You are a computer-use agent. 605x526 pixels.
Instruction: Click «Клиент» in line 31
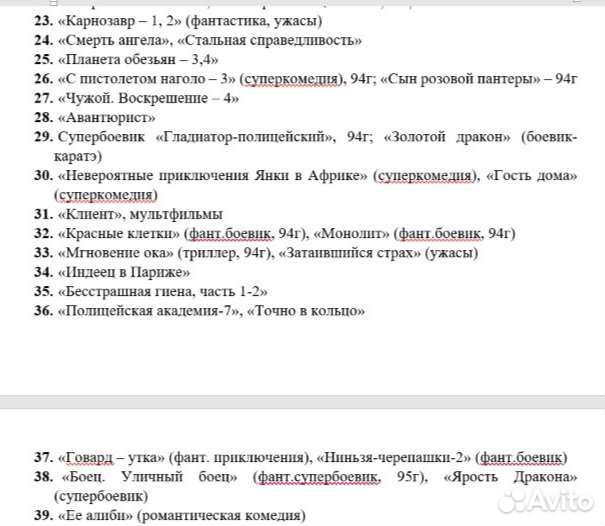[90, 214]
